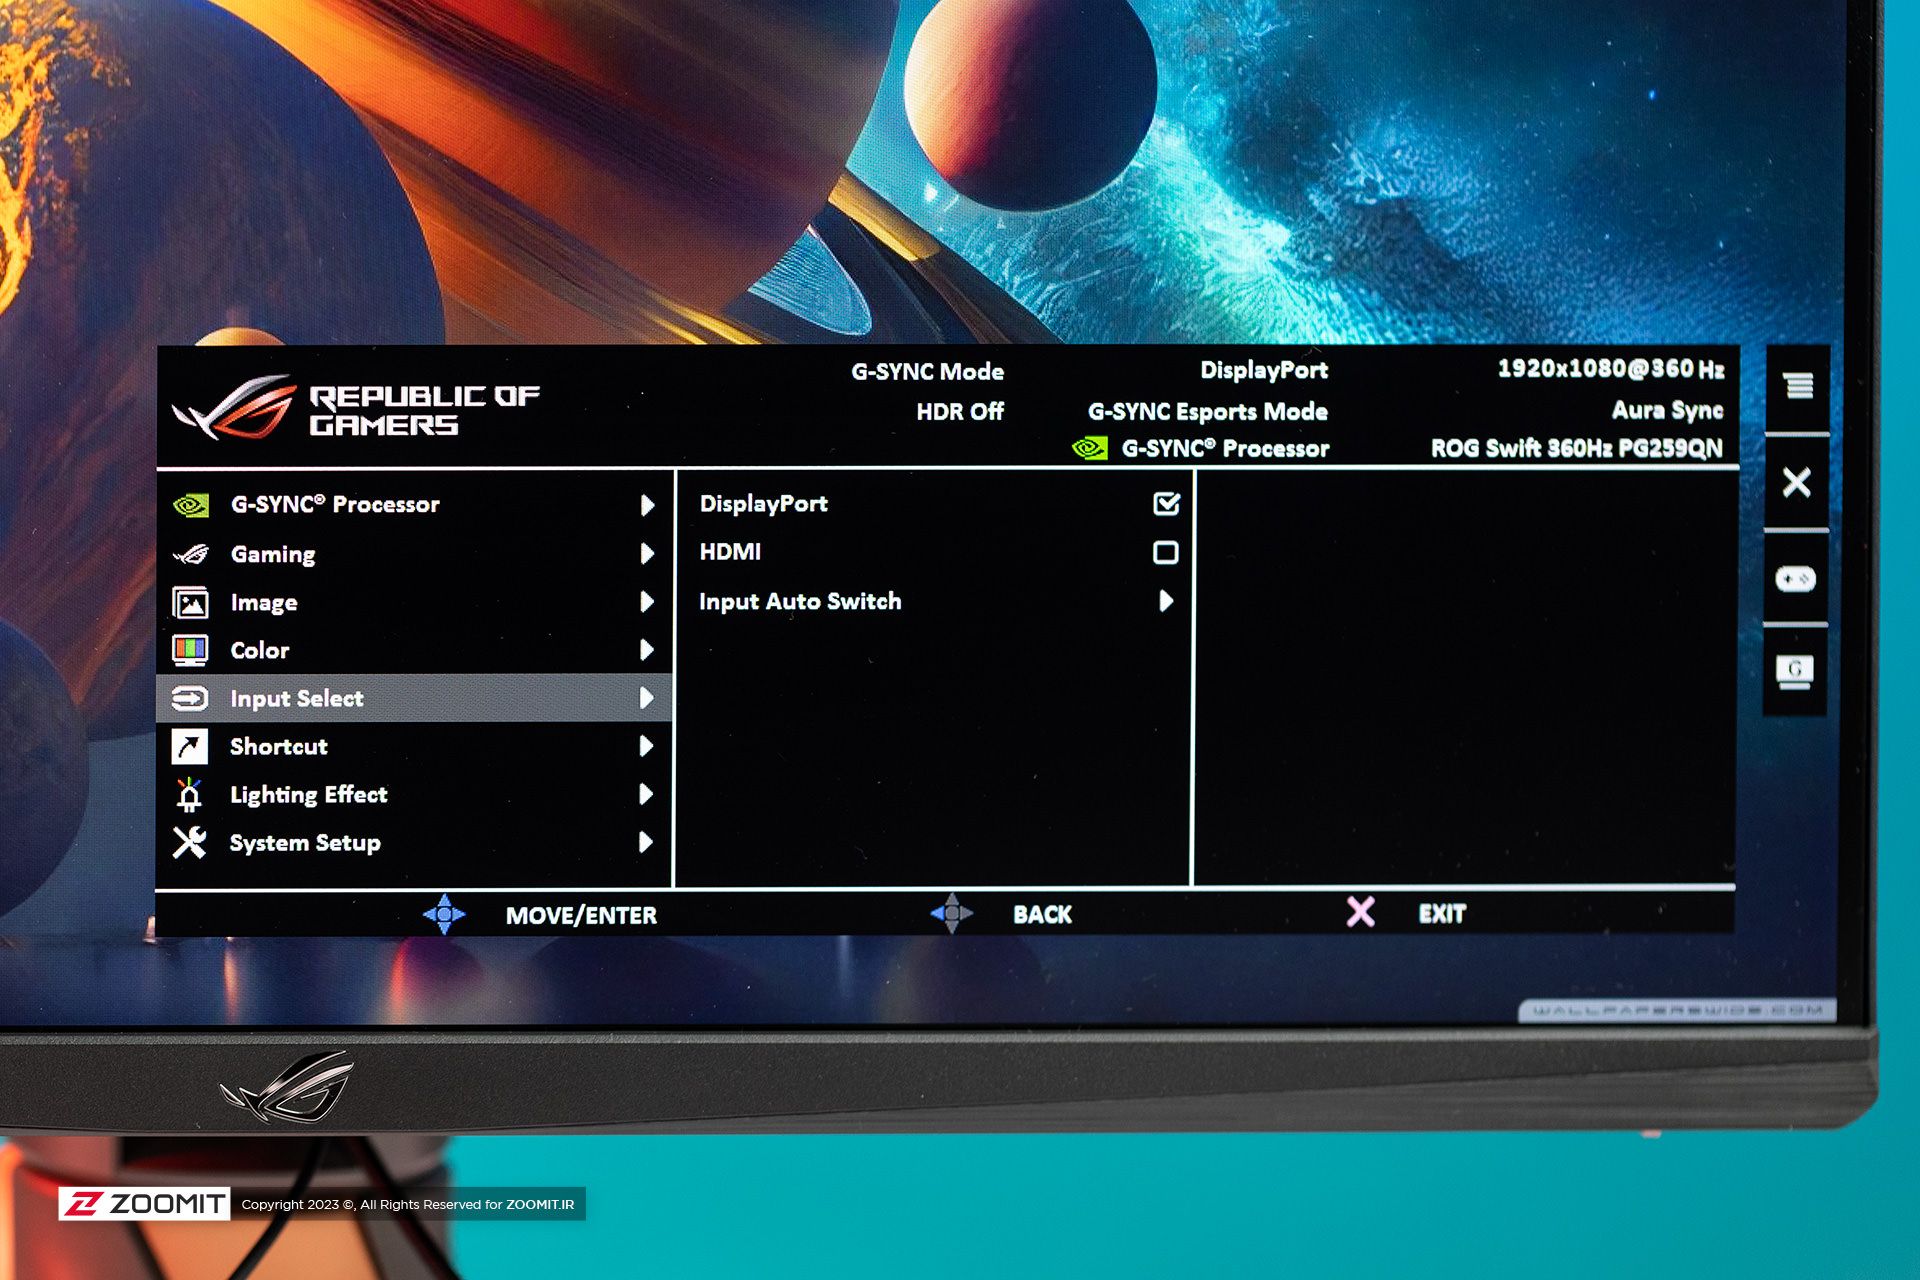Click the MOVE/ENTER label
This screenshot has width=1920, height=1280.
581,915
